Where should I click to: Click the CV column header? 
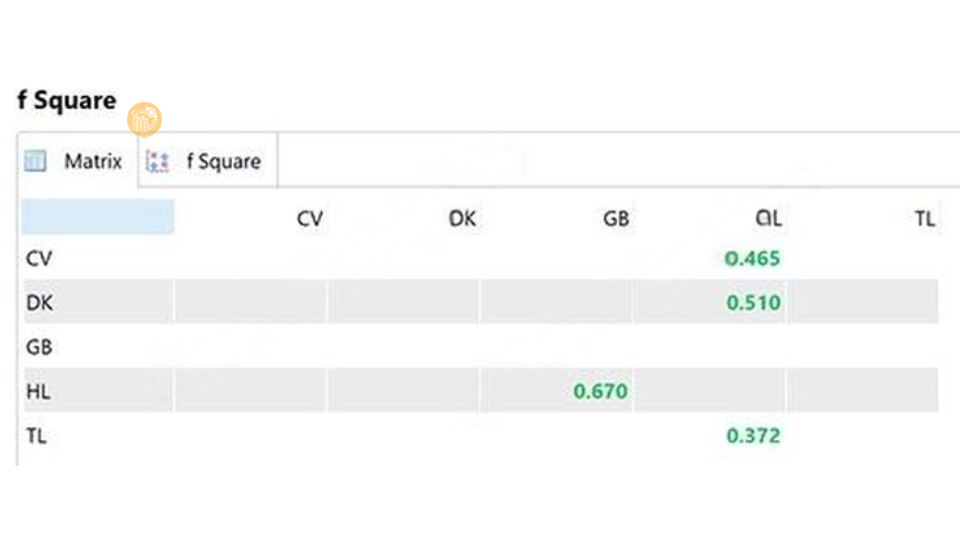[x=310, y=219]
